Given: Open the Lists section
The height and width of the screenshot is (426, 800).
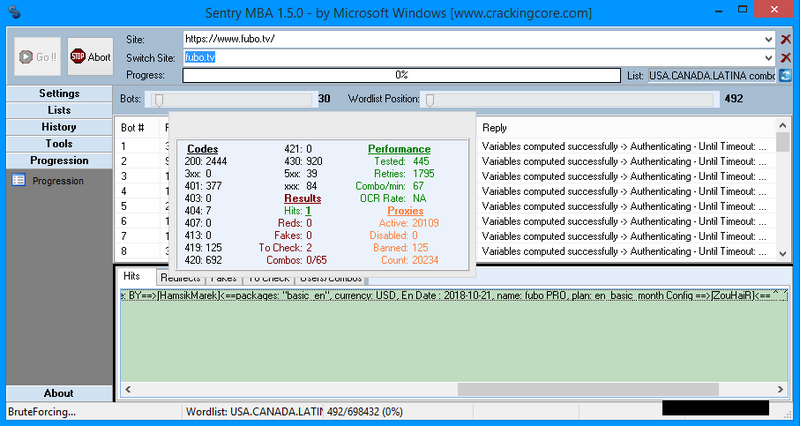Looking at the screenshot, I should click(59, 110).
